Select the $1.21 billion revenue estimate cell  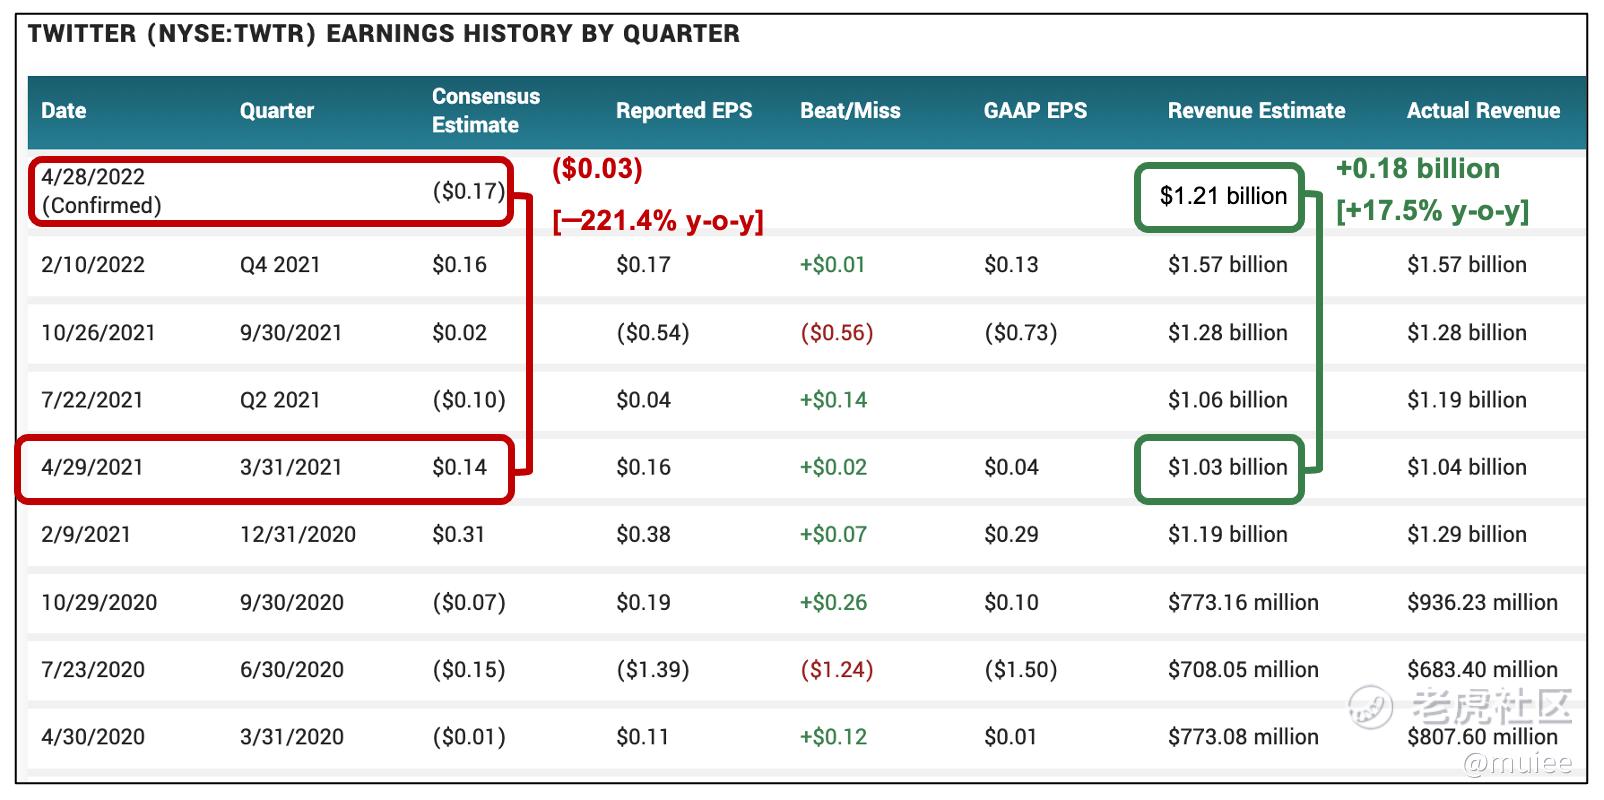pos(1222,196)
